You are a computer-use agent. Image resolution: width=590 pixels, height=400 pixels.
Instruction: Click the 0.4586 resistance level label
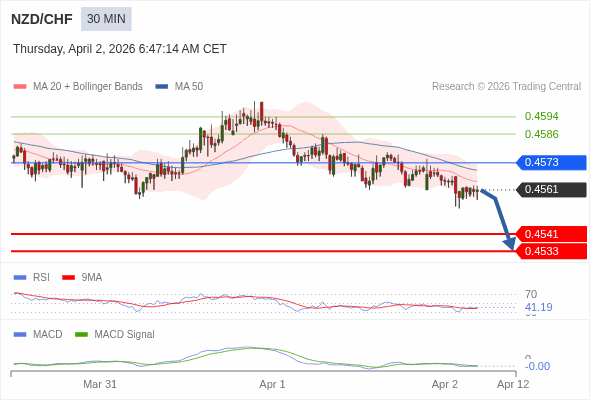pos(541,134)
